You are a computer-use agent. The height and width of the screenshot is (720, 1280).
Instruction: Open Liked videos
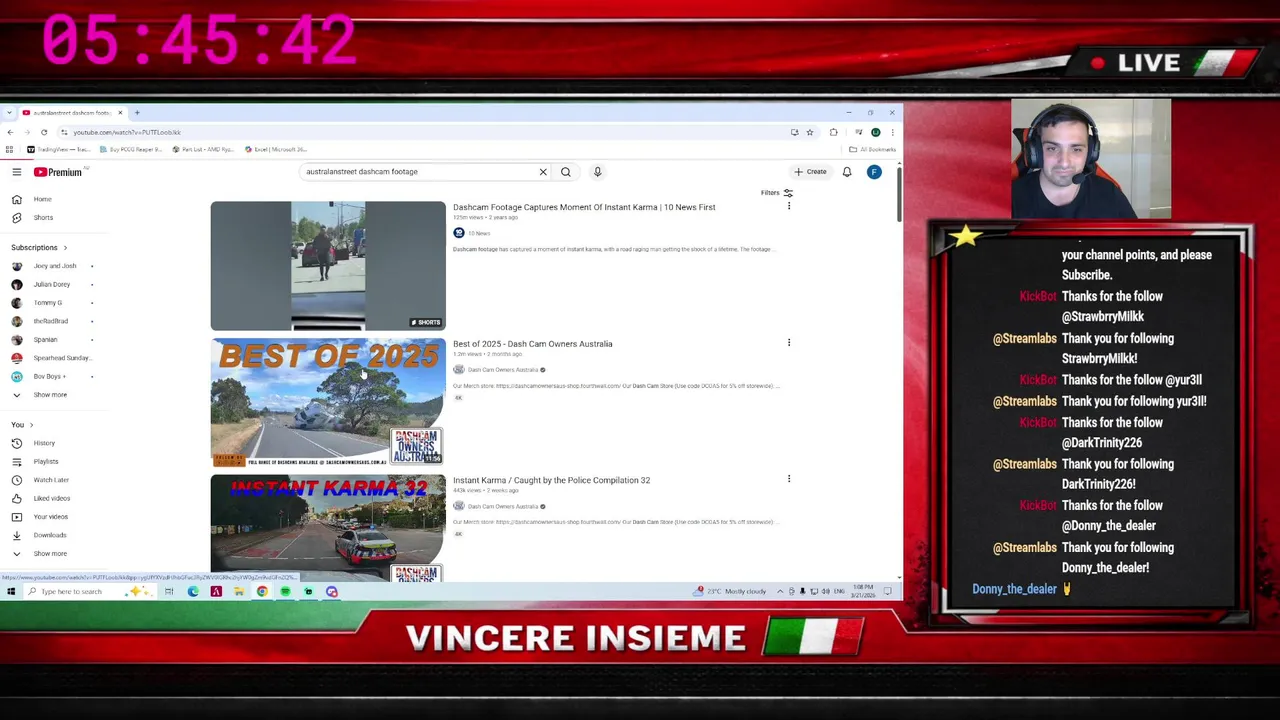(x=41, y=498)
